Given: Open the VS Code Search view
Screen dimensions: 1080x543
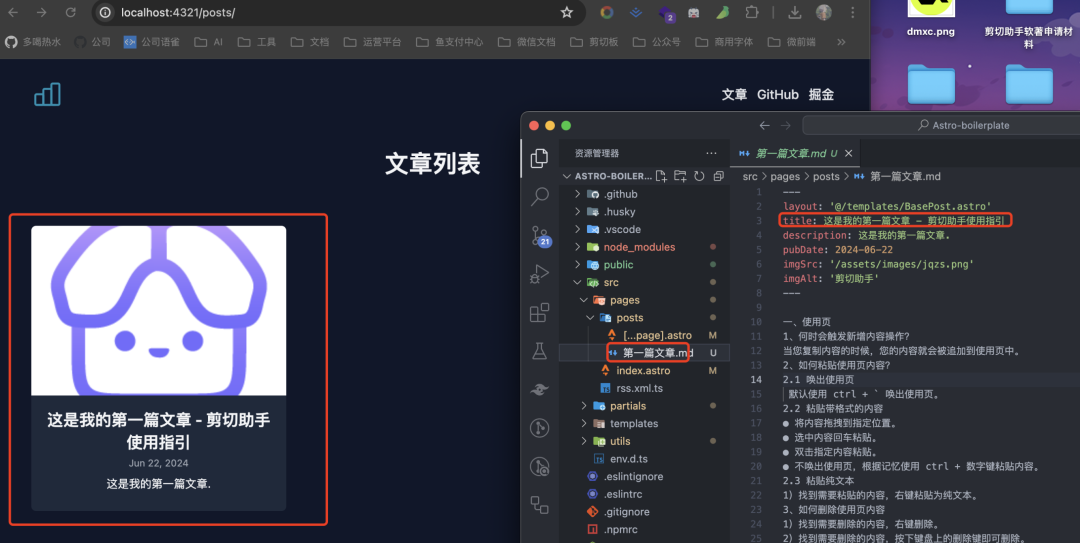Looking at the screenshot, I should (540, 196).
